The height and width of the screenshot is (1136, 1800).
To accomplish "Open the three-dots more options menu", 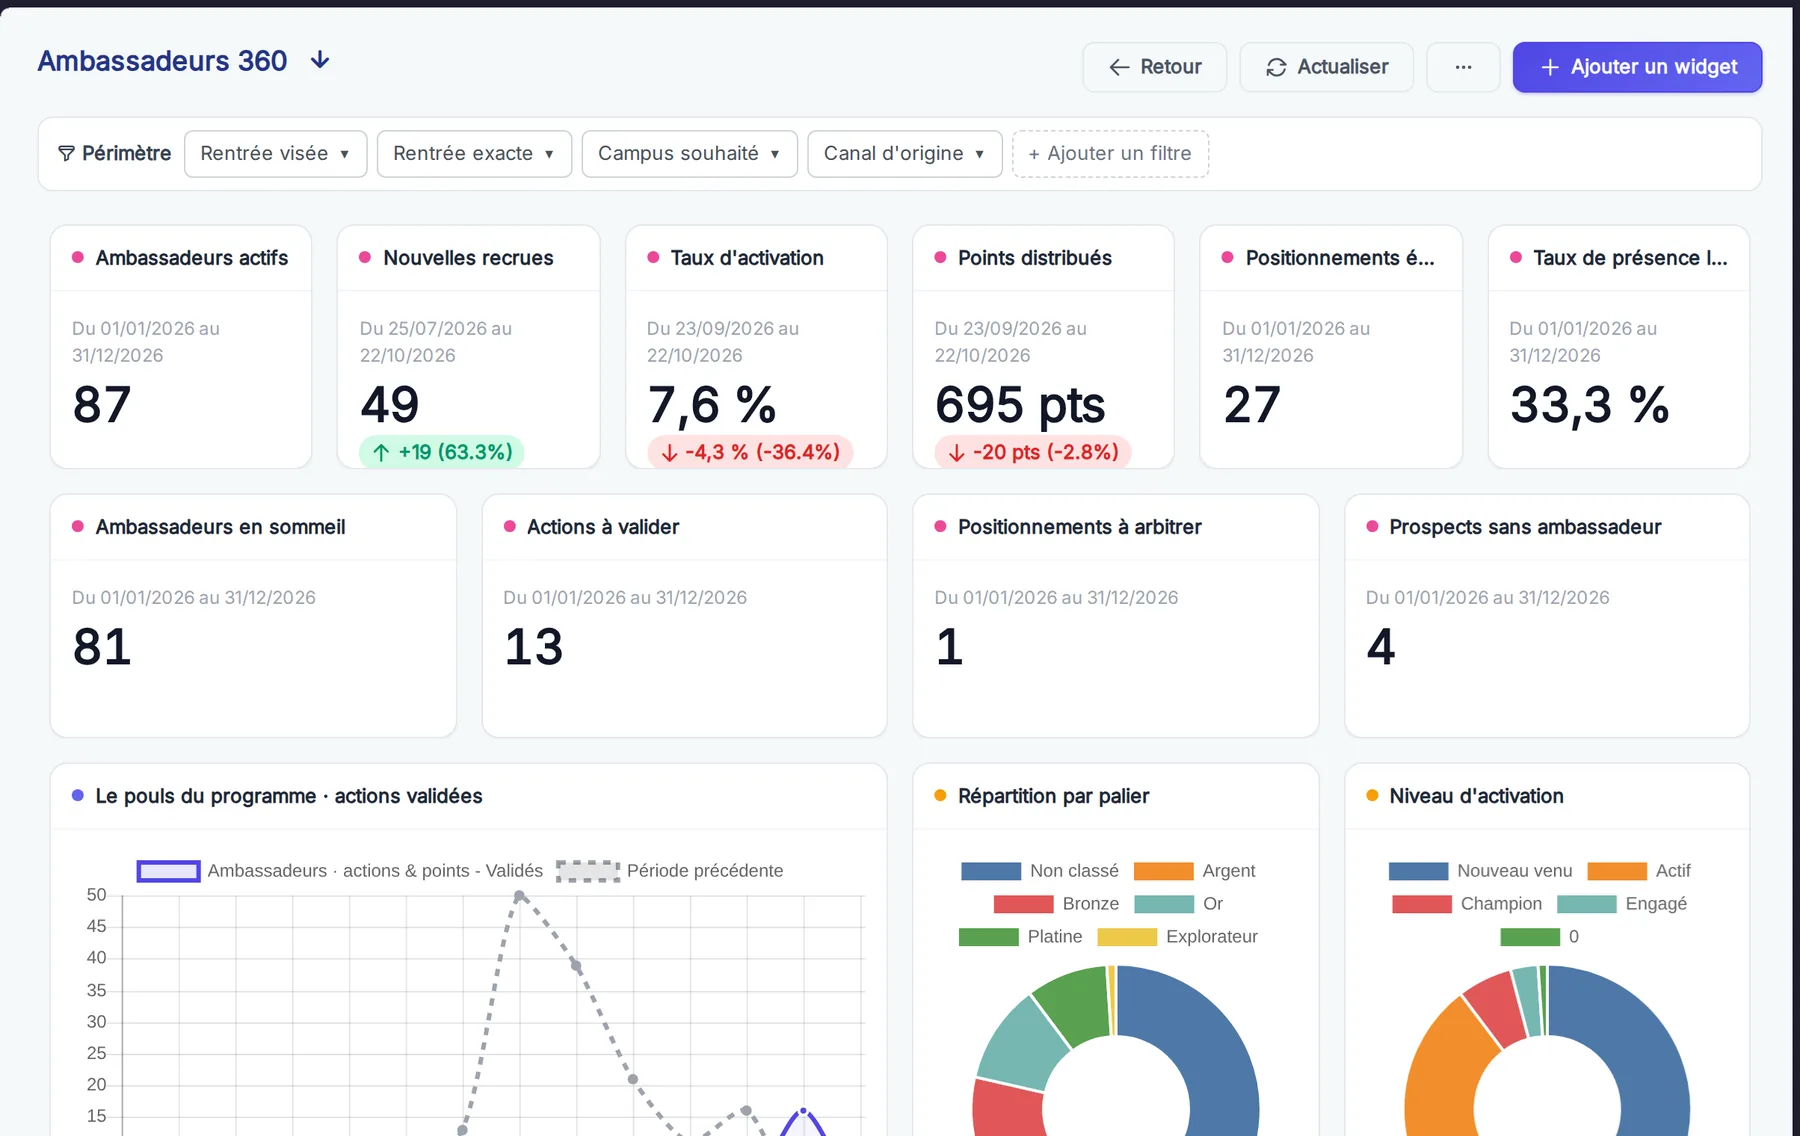I will 1463,67.
